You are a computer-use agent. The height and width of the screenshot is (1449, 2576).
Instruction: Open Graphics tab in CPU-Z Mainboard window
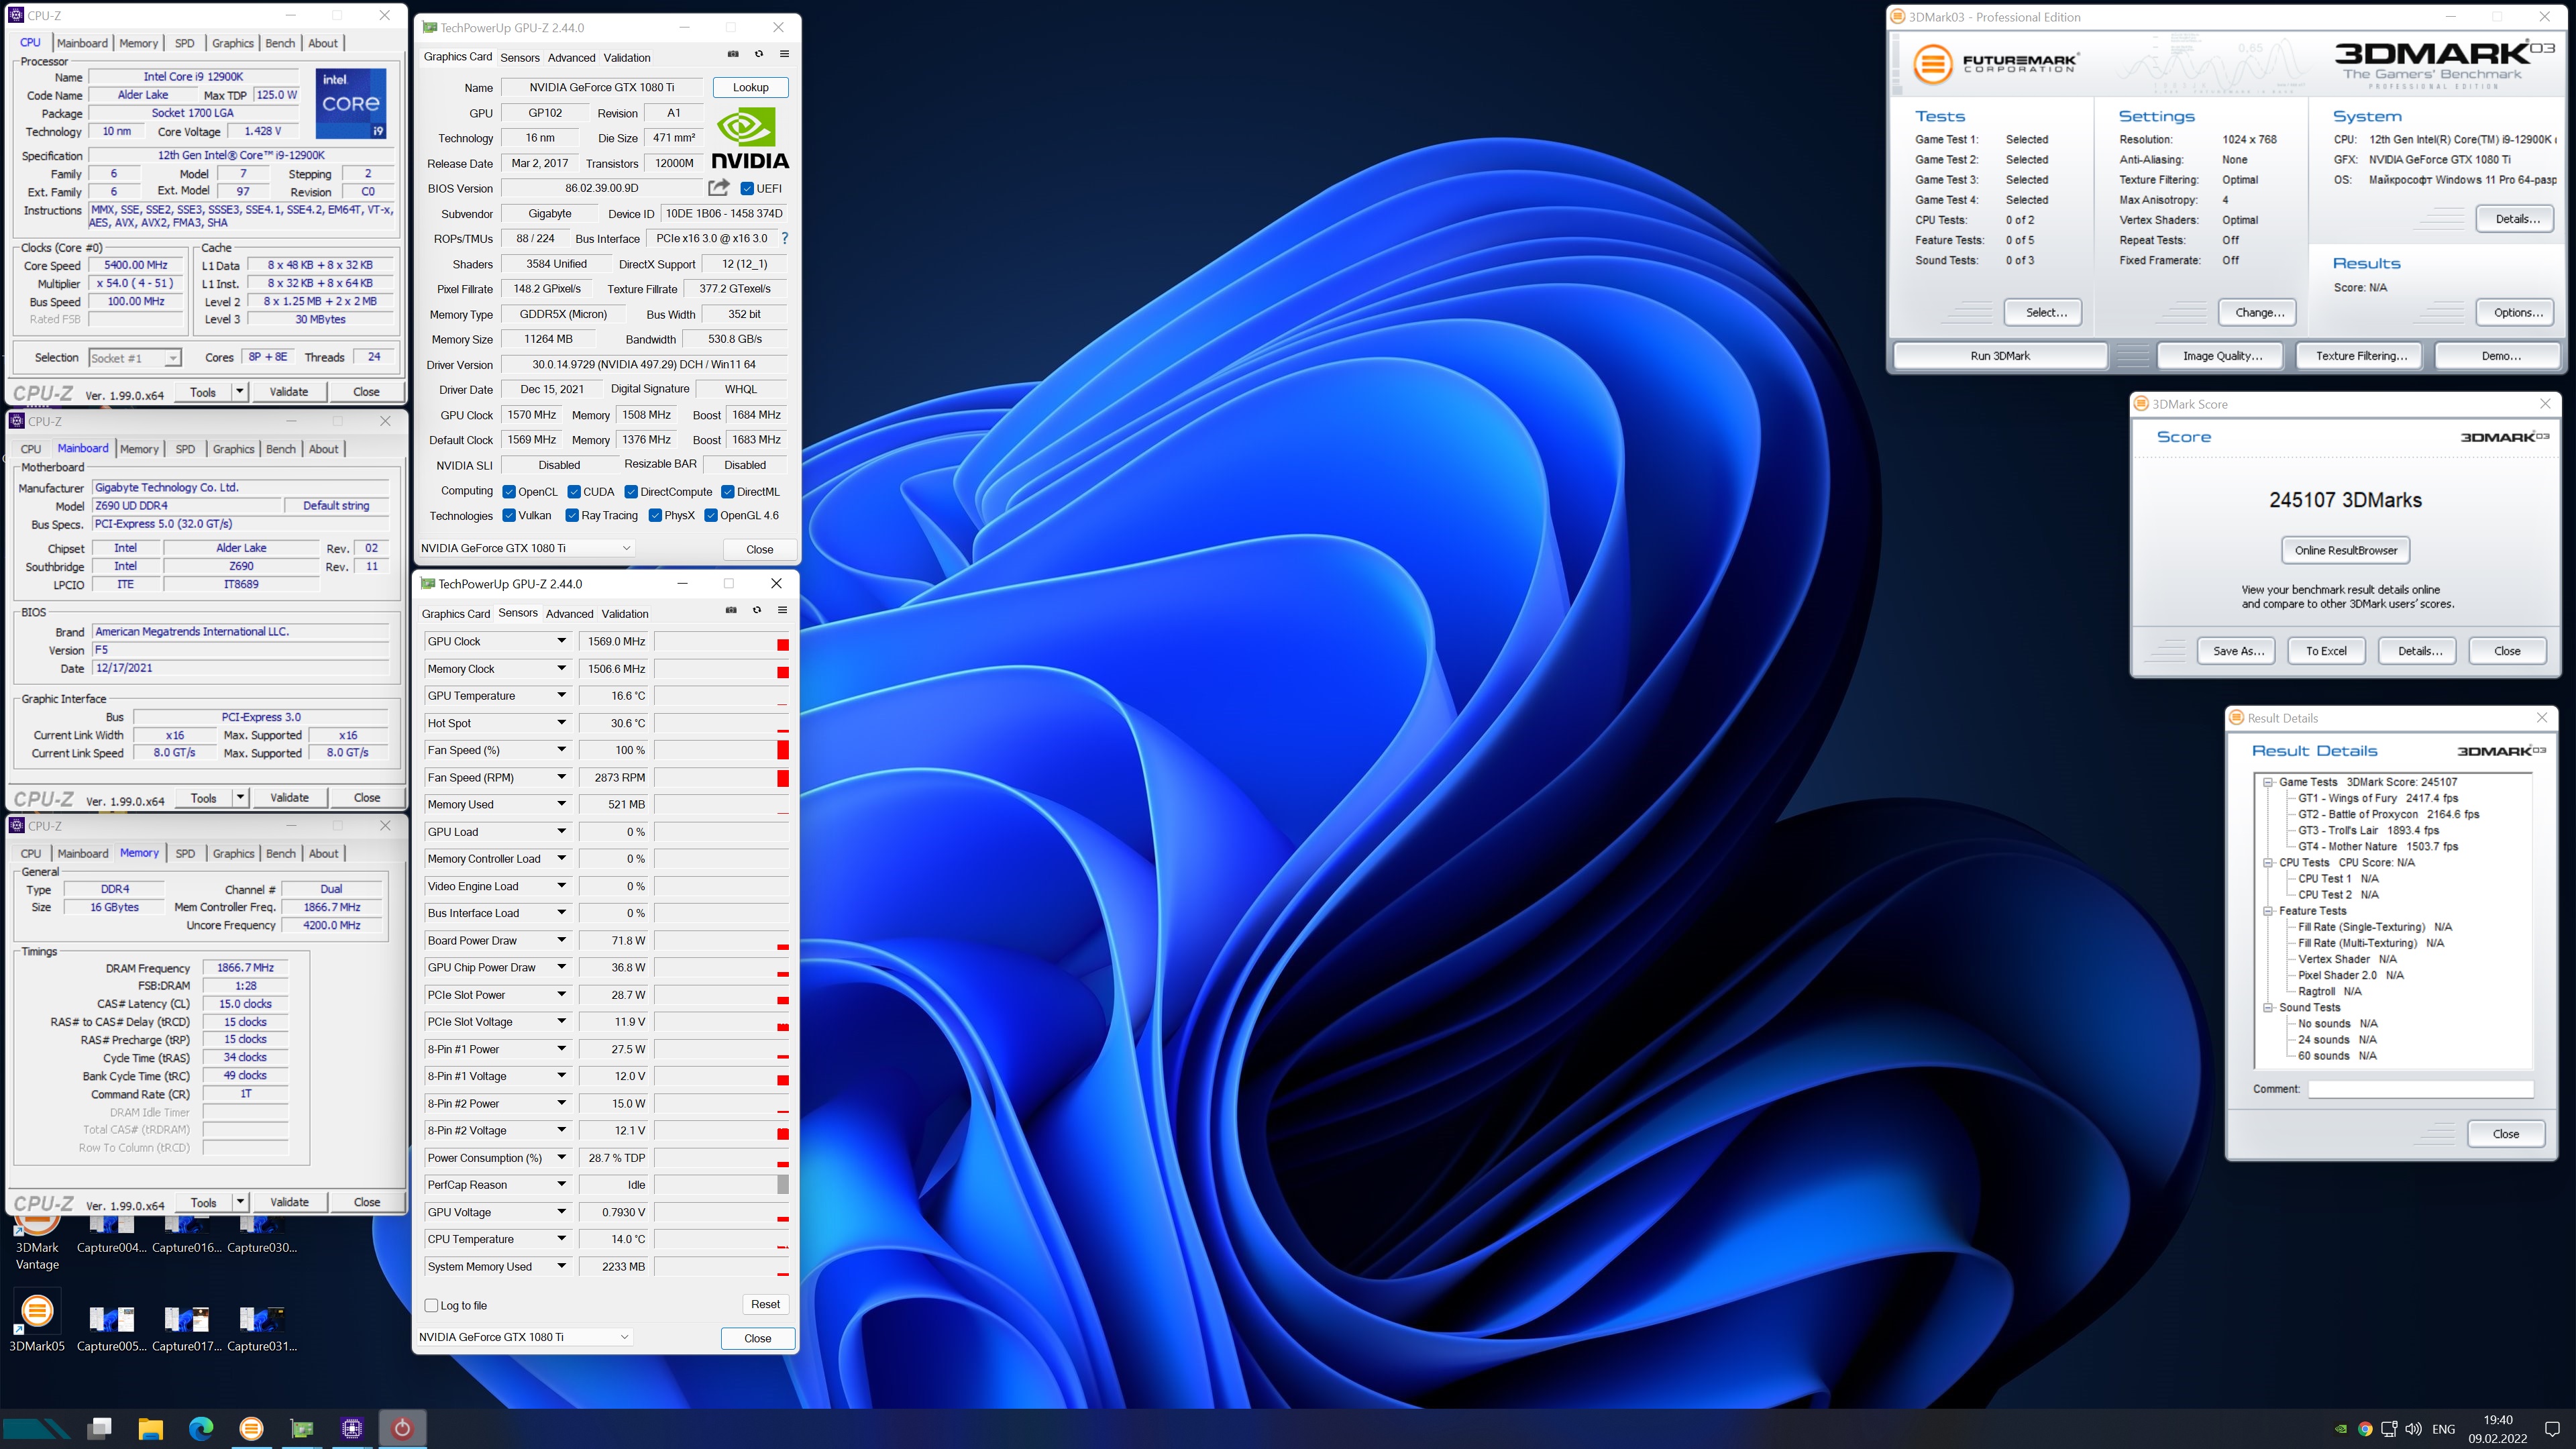[x=233, y=449]
